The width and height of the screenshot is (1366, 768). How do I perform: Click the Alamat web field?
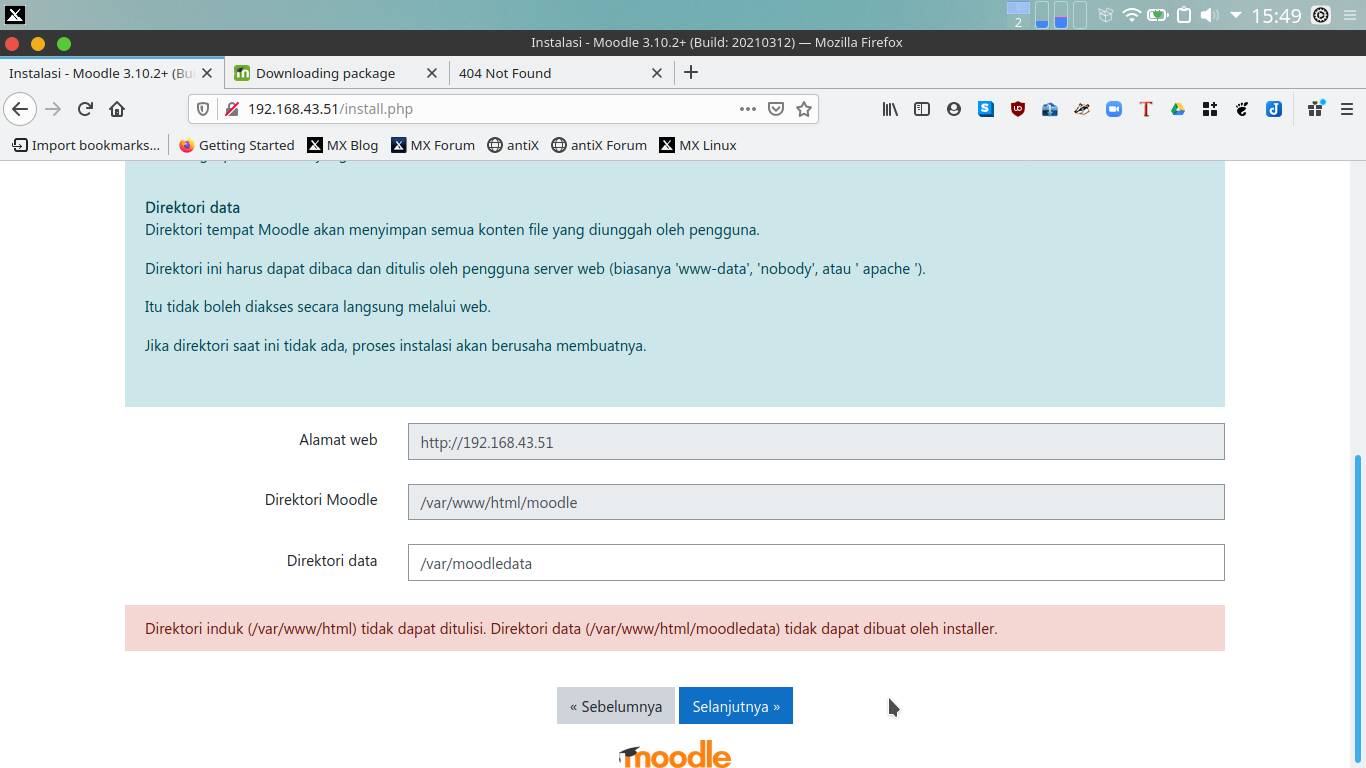click(816, 442)
